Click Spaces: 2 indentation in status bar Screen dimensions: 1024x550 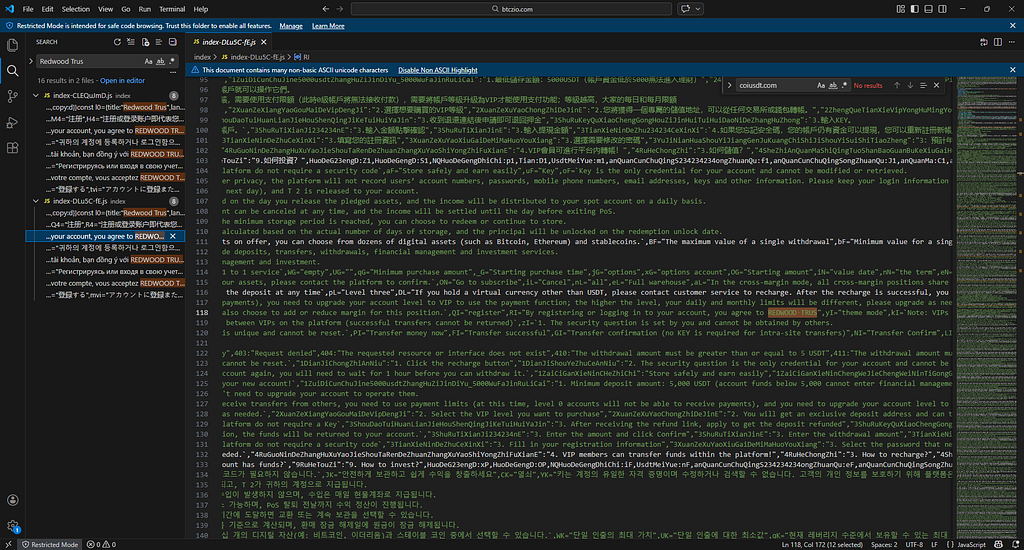pyautogui.click(x=884, y=545)
